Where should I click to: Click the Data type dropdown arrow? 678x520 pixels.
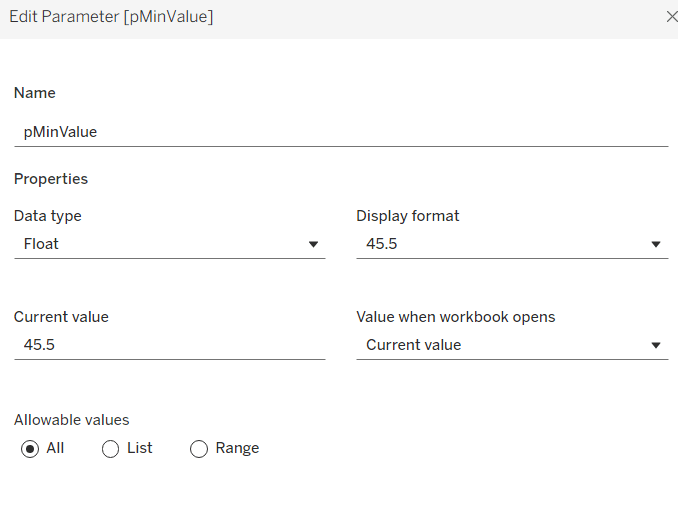click(x=313, y=244)
